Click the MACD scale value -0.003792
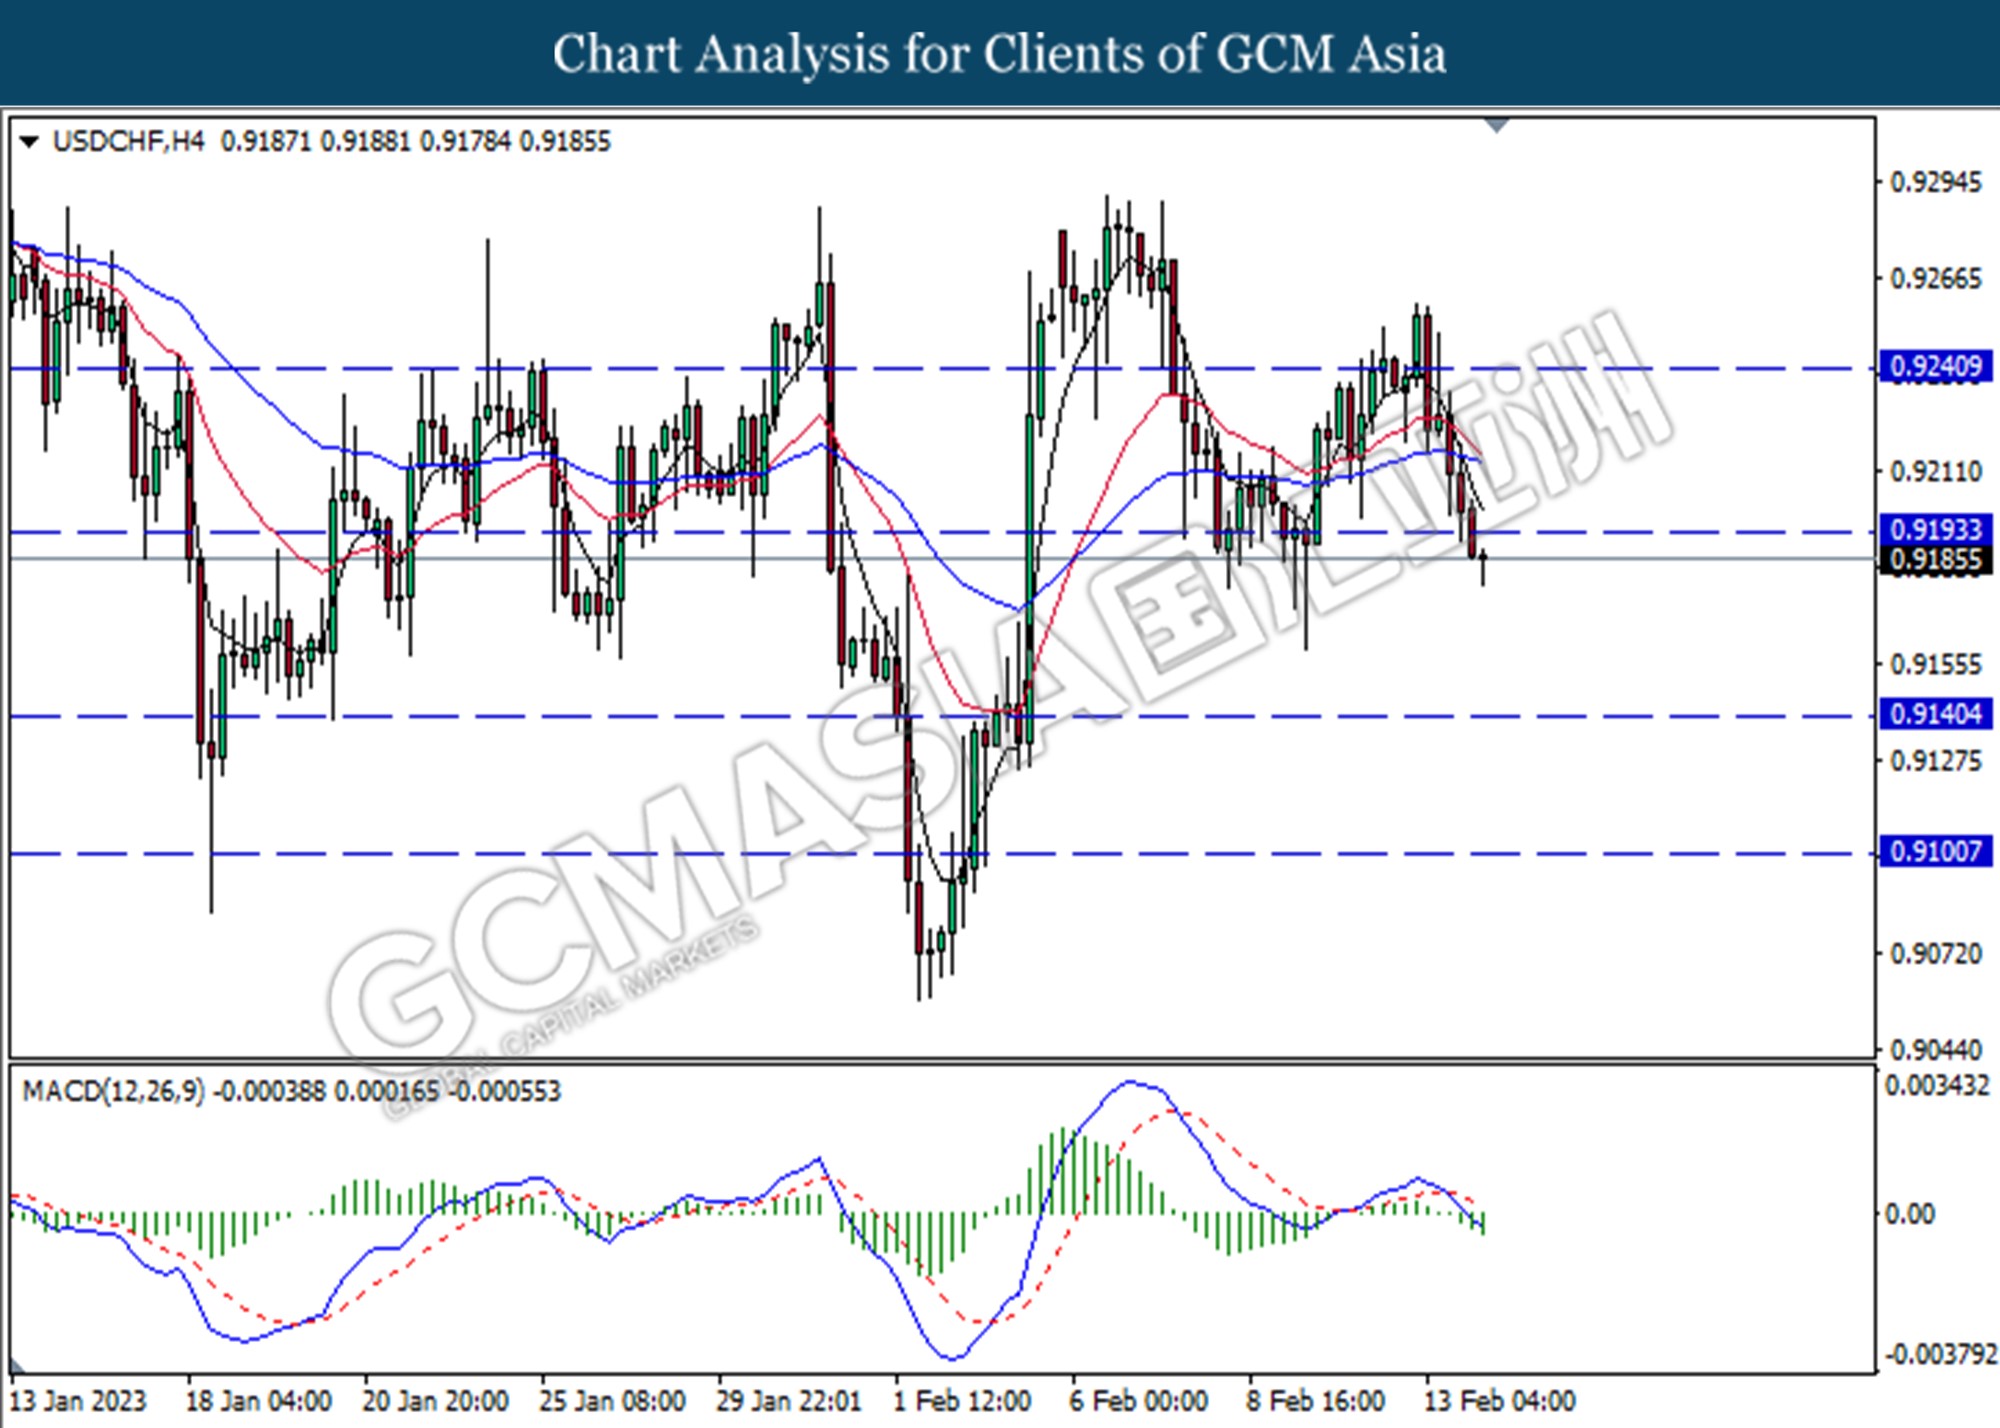The width and height of the screenshot is (2000, 1428). pyautogui.click(x=1939, y=1355)
